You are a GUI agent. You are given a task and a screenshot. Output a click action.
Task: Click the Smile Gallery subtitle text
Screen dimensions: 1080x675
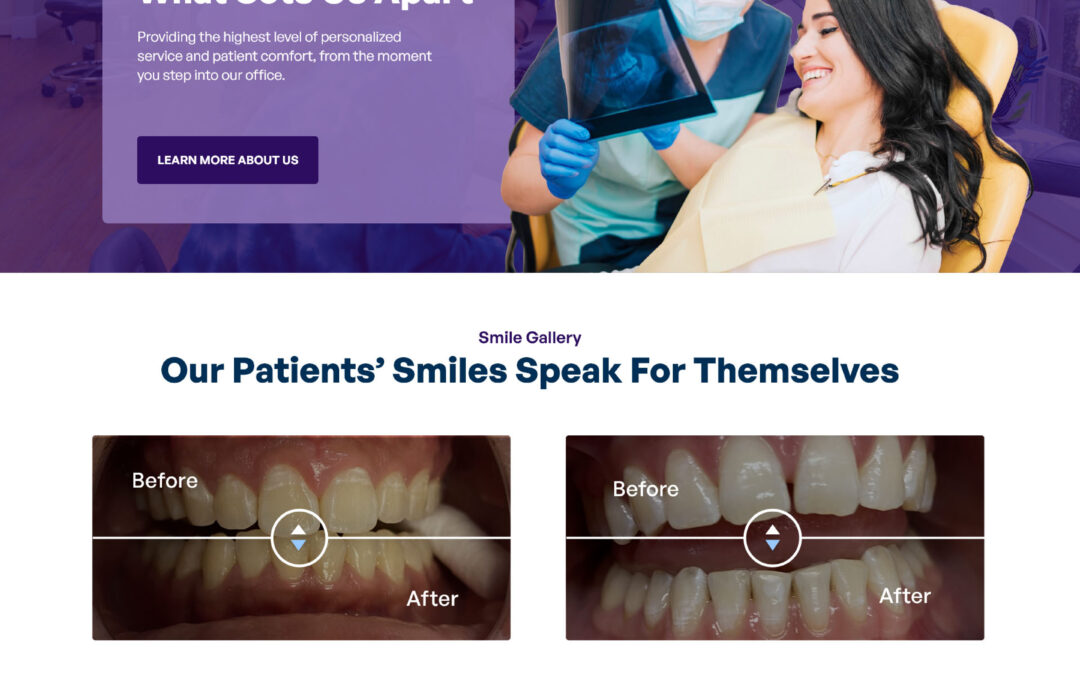click(x=530, y=338)
